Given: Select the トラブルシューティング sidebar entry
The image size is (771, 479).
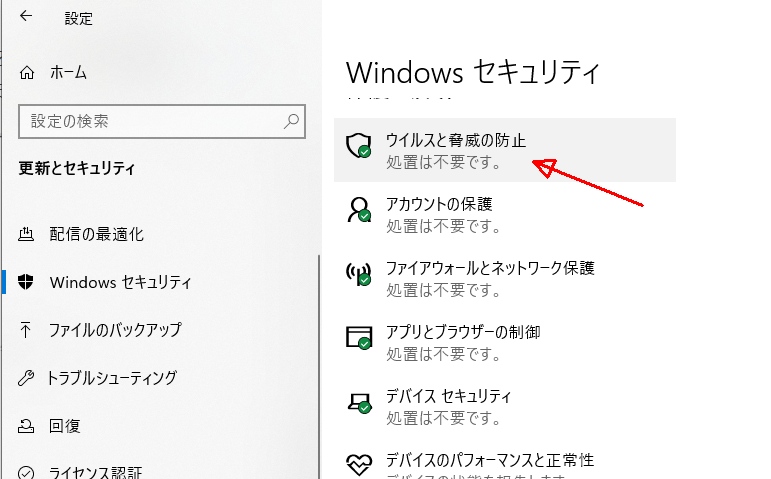Looking at the screenshot, I should pos(113,378).
